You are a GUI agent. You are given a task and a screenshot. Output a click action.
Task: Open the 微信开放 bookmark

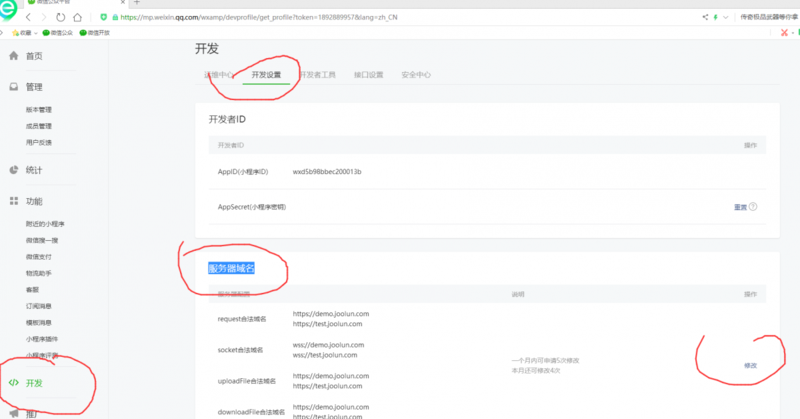point(95,33)
